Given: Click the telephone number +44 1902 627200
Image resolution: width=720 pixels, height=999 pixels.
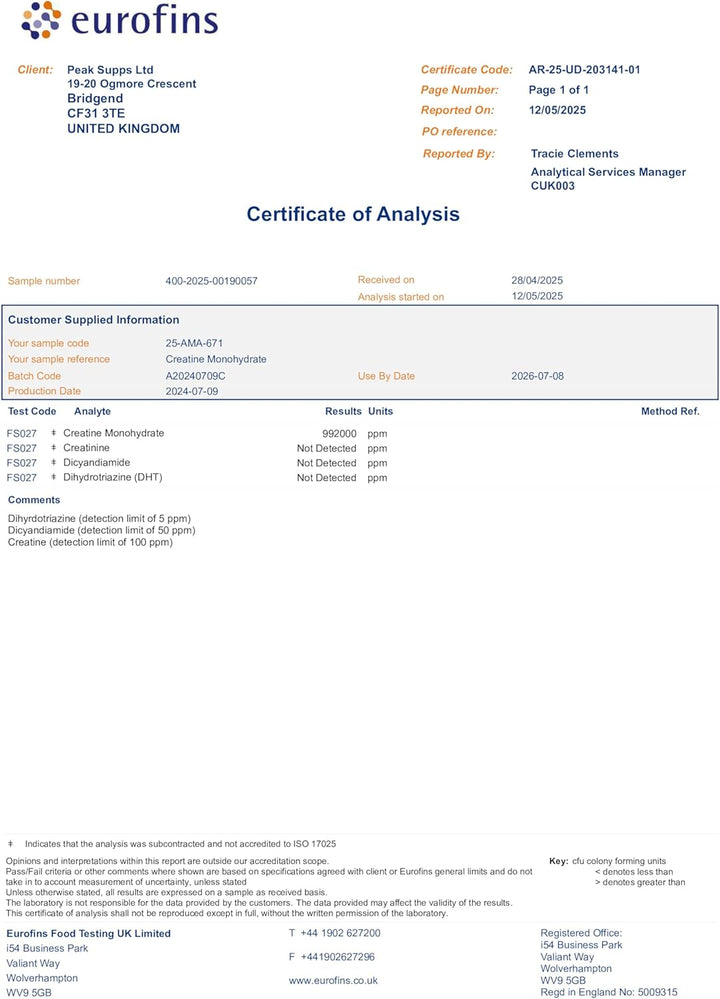Looking at the screenshot, I should 340,933.
